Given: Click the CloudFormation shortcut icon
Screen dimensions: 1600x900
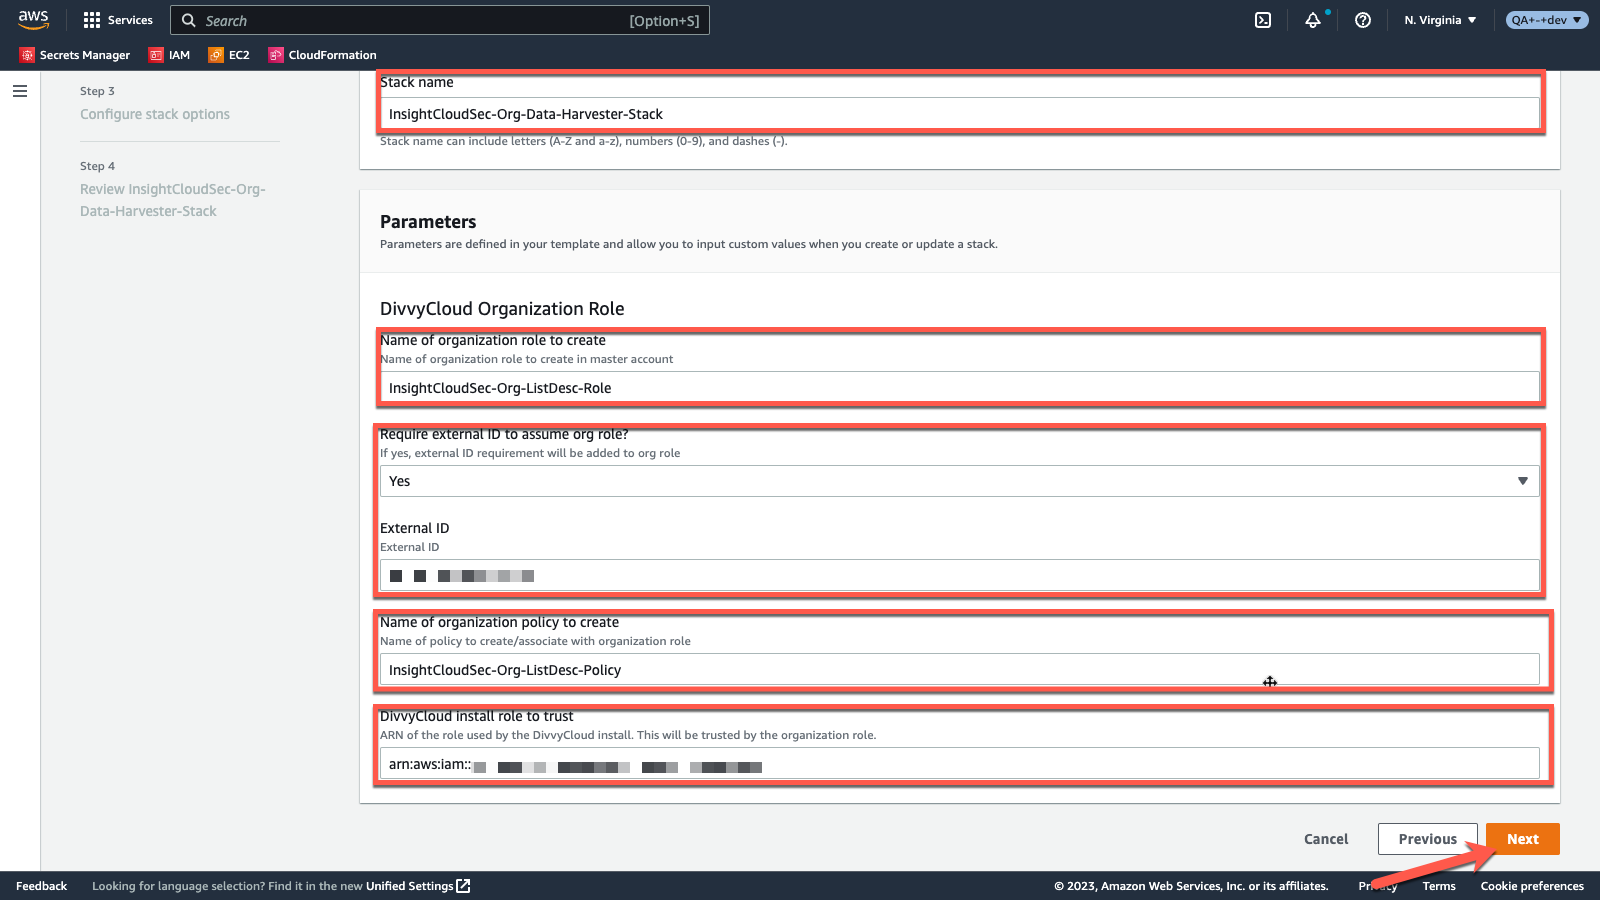Looking at the screenshot, I should tap(276, 55).
